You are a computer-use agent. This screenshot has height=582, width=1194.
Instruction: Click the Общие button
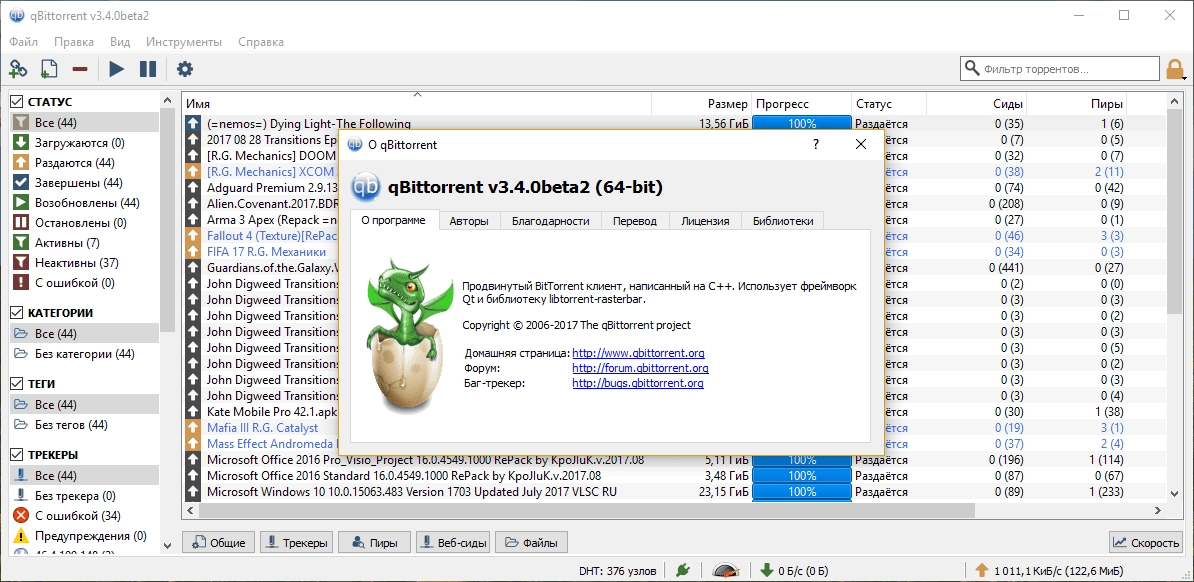click(219, 543)
